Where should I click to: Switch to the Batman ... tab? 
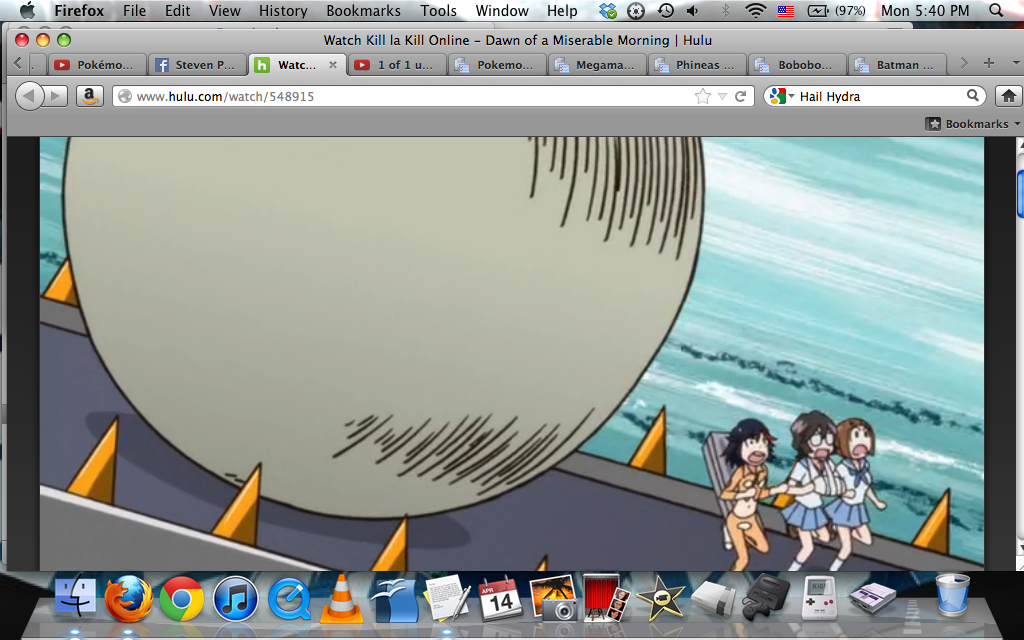(x=897, y=65)
